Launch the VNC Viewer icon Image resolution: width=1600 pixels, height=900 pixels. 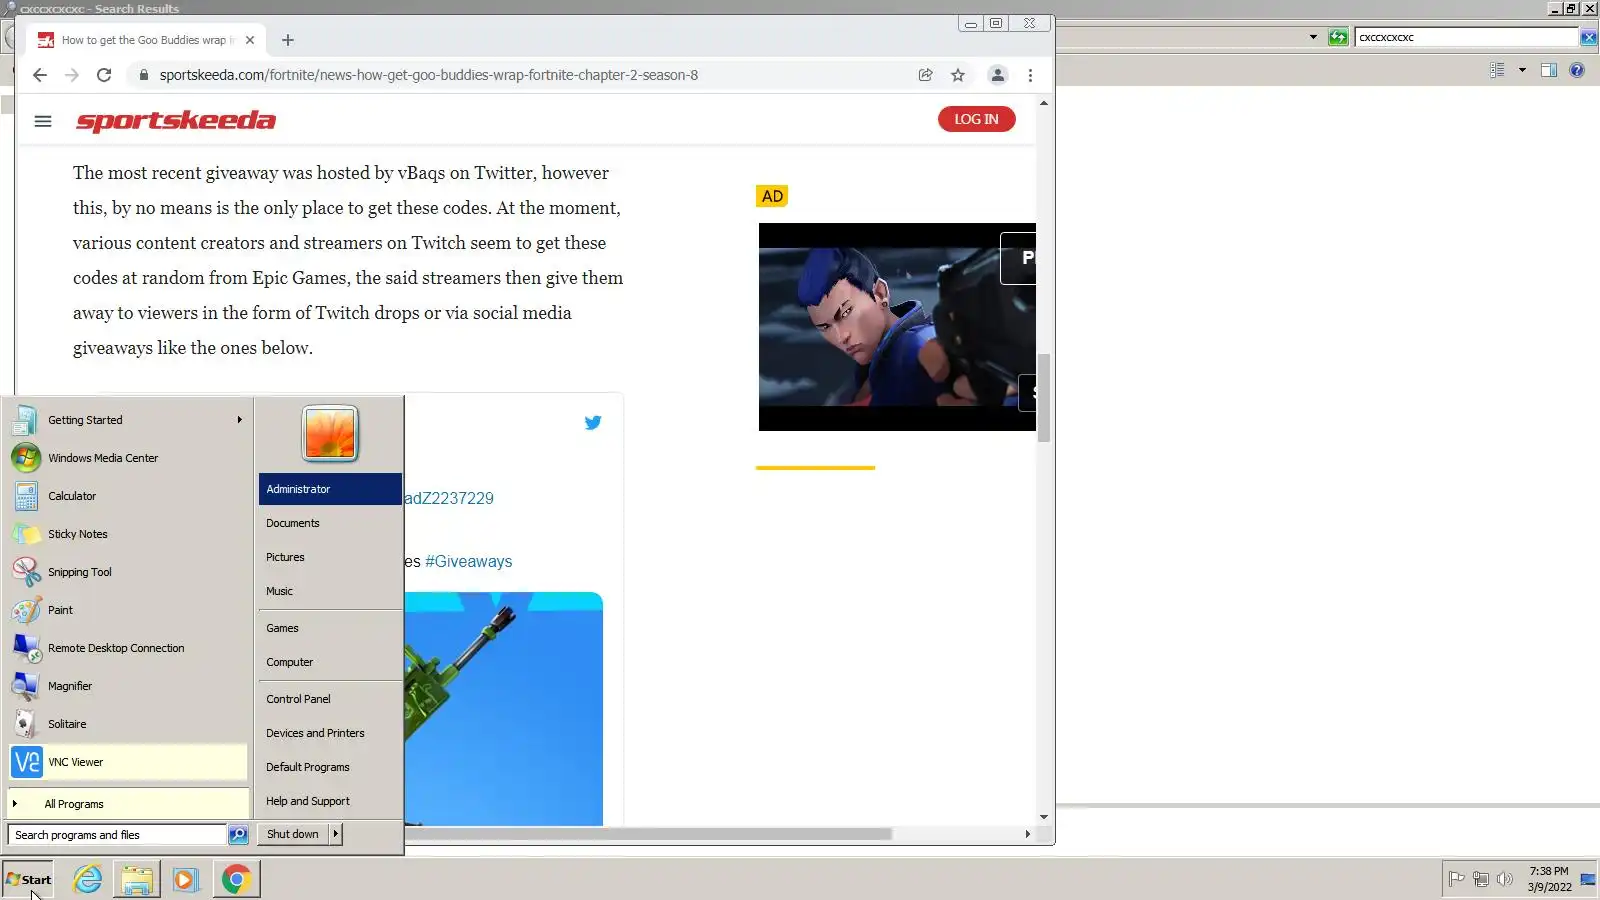point(26,762)
